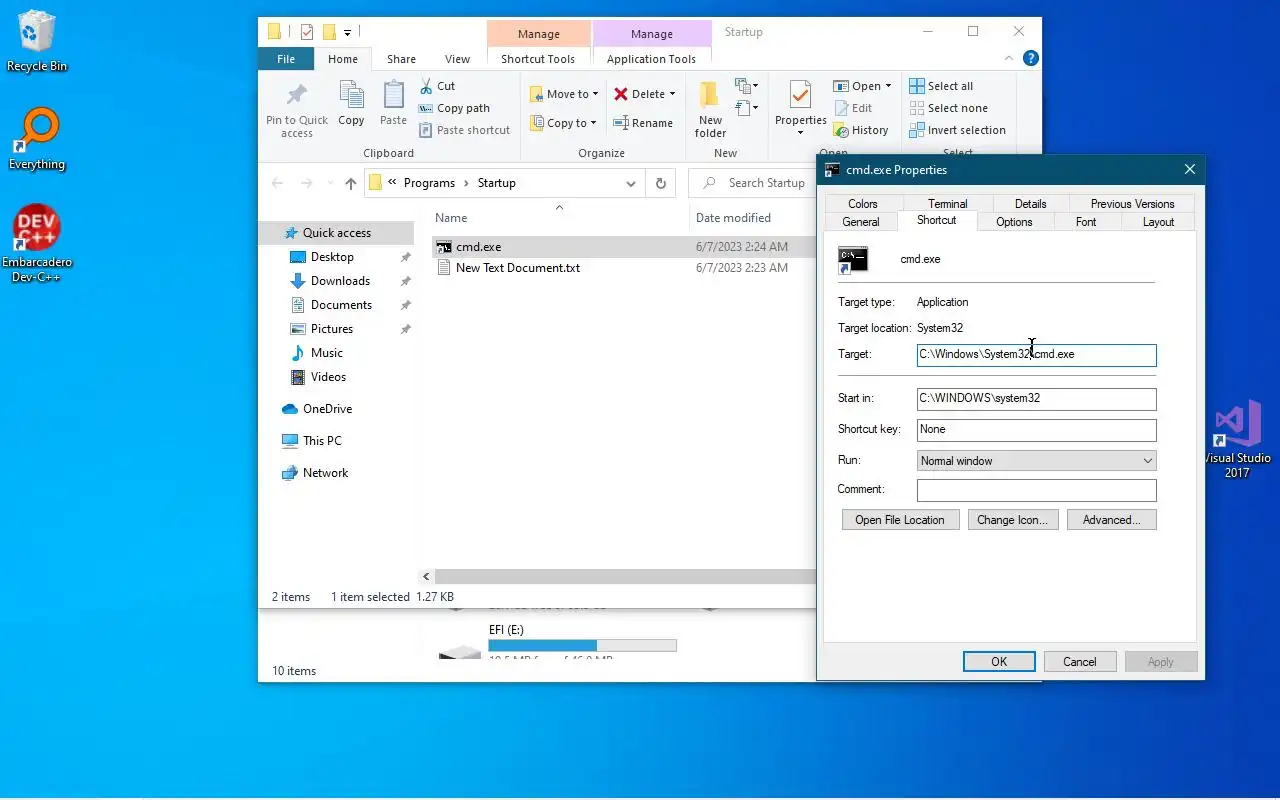Click the Advanced button
The height and width of the screenshot is (800, 1280).
click(1112, 520)
